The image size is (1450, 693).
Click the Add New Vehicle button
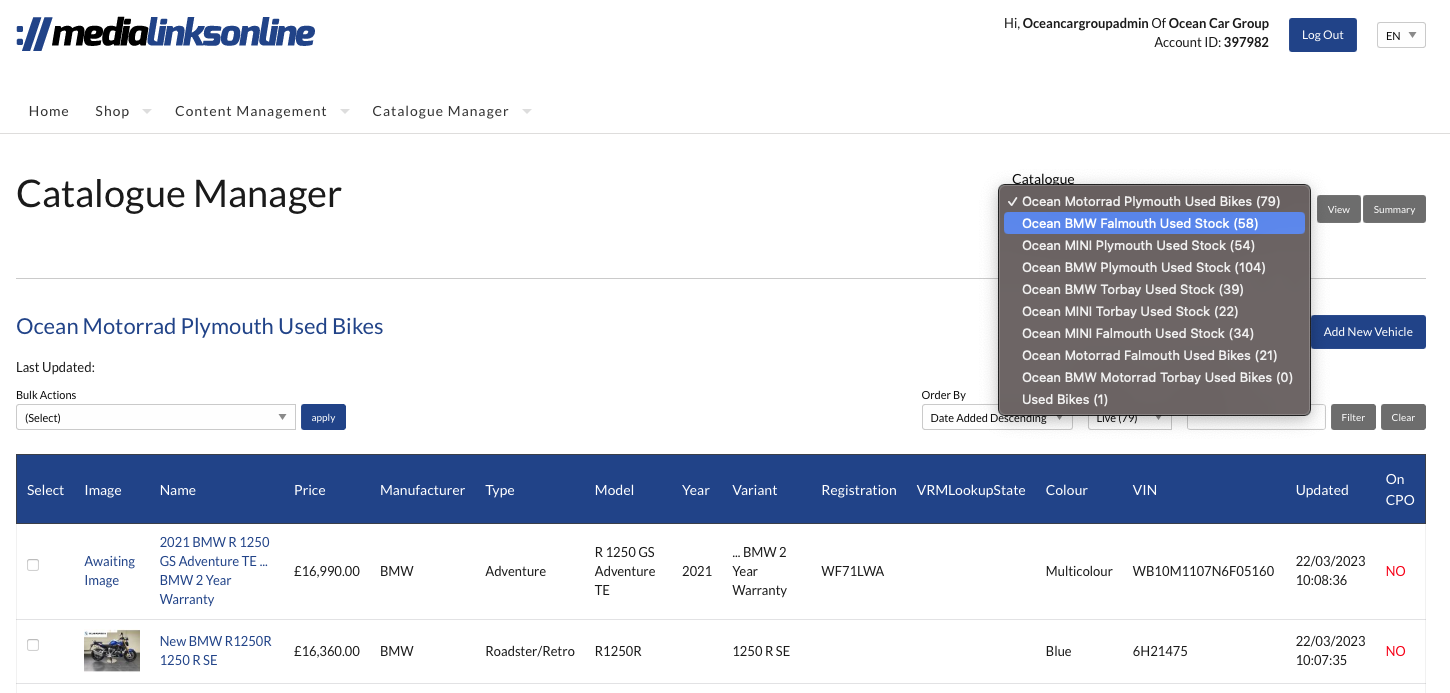point(1367,332)
